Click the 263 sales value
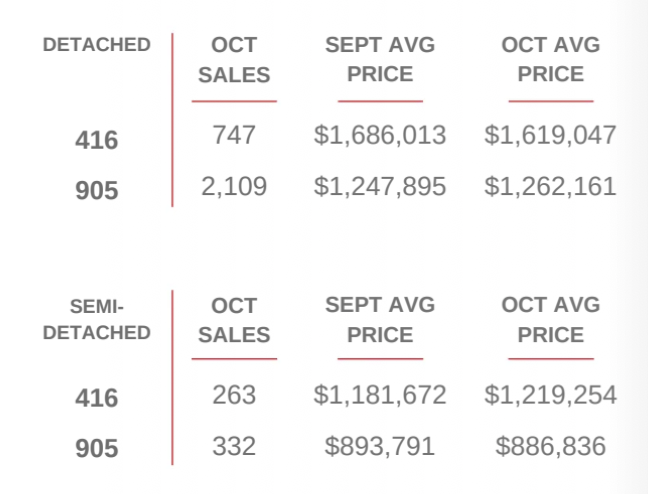Image resolution: width=648 pixels, height=494 pixels. click(234, 395)
